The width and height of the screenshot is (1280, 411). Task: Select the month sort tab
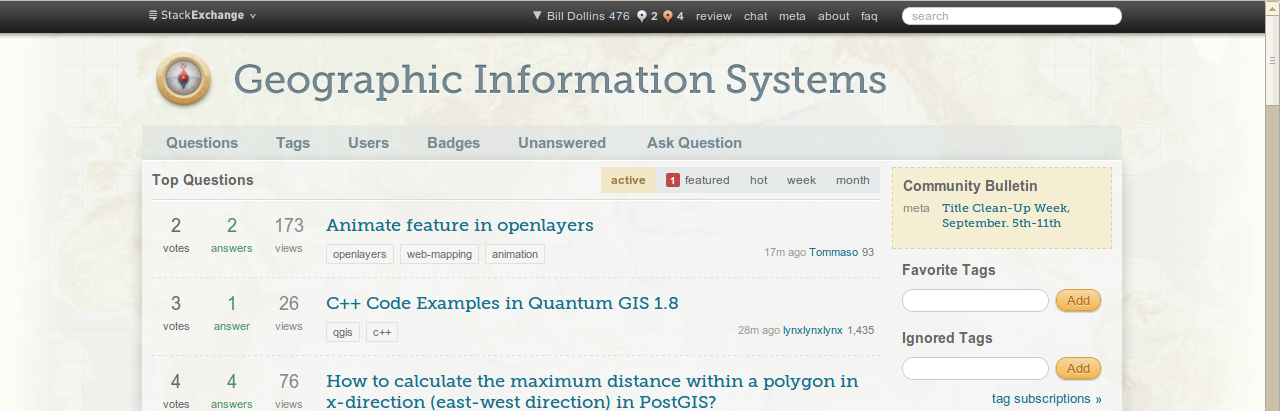coord(853,180)
